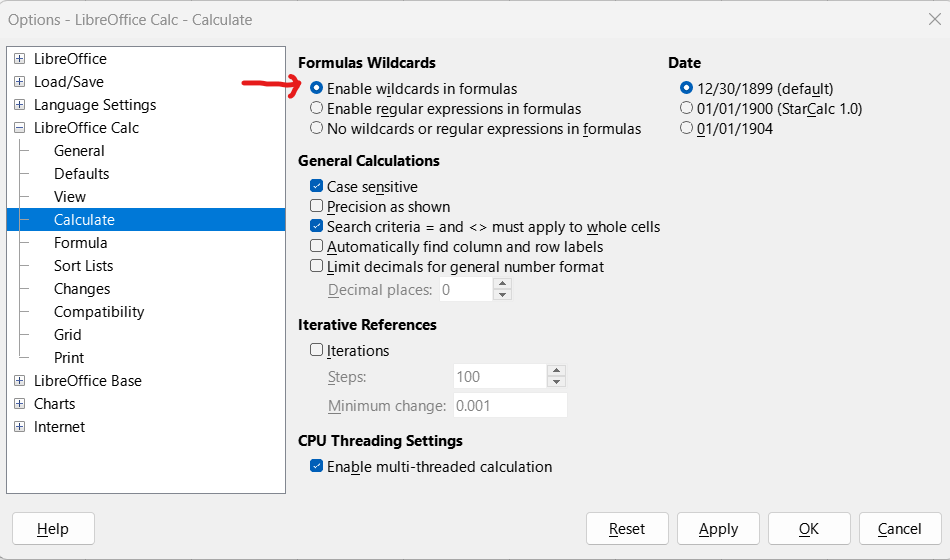The width and height of the screenshot is (950, 560).
Task: Toggle Enable multi-threaded calculation
Action: (x=316, y=466)
